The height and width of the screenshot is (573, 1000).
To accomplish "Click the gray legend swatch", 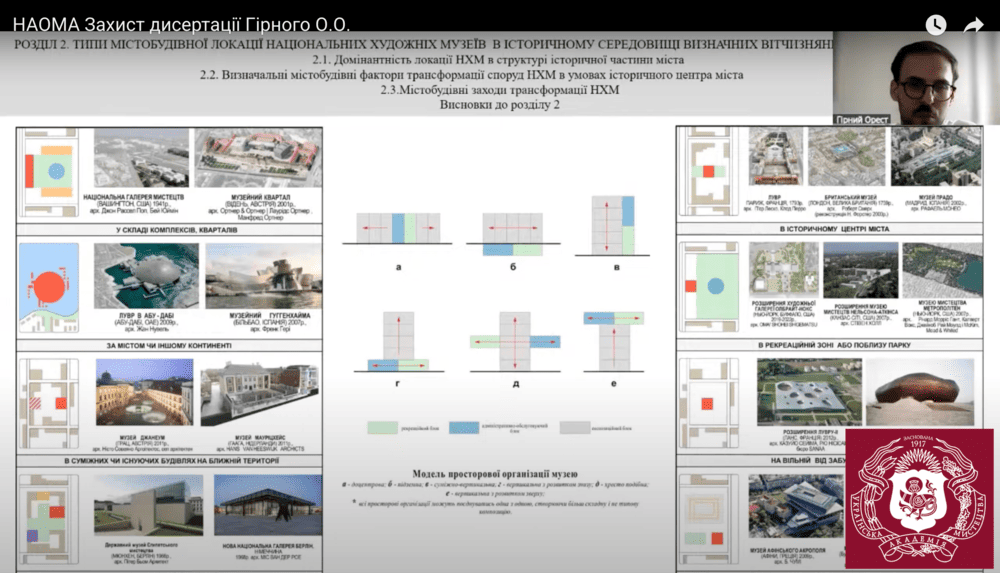I will coord(575,428).
